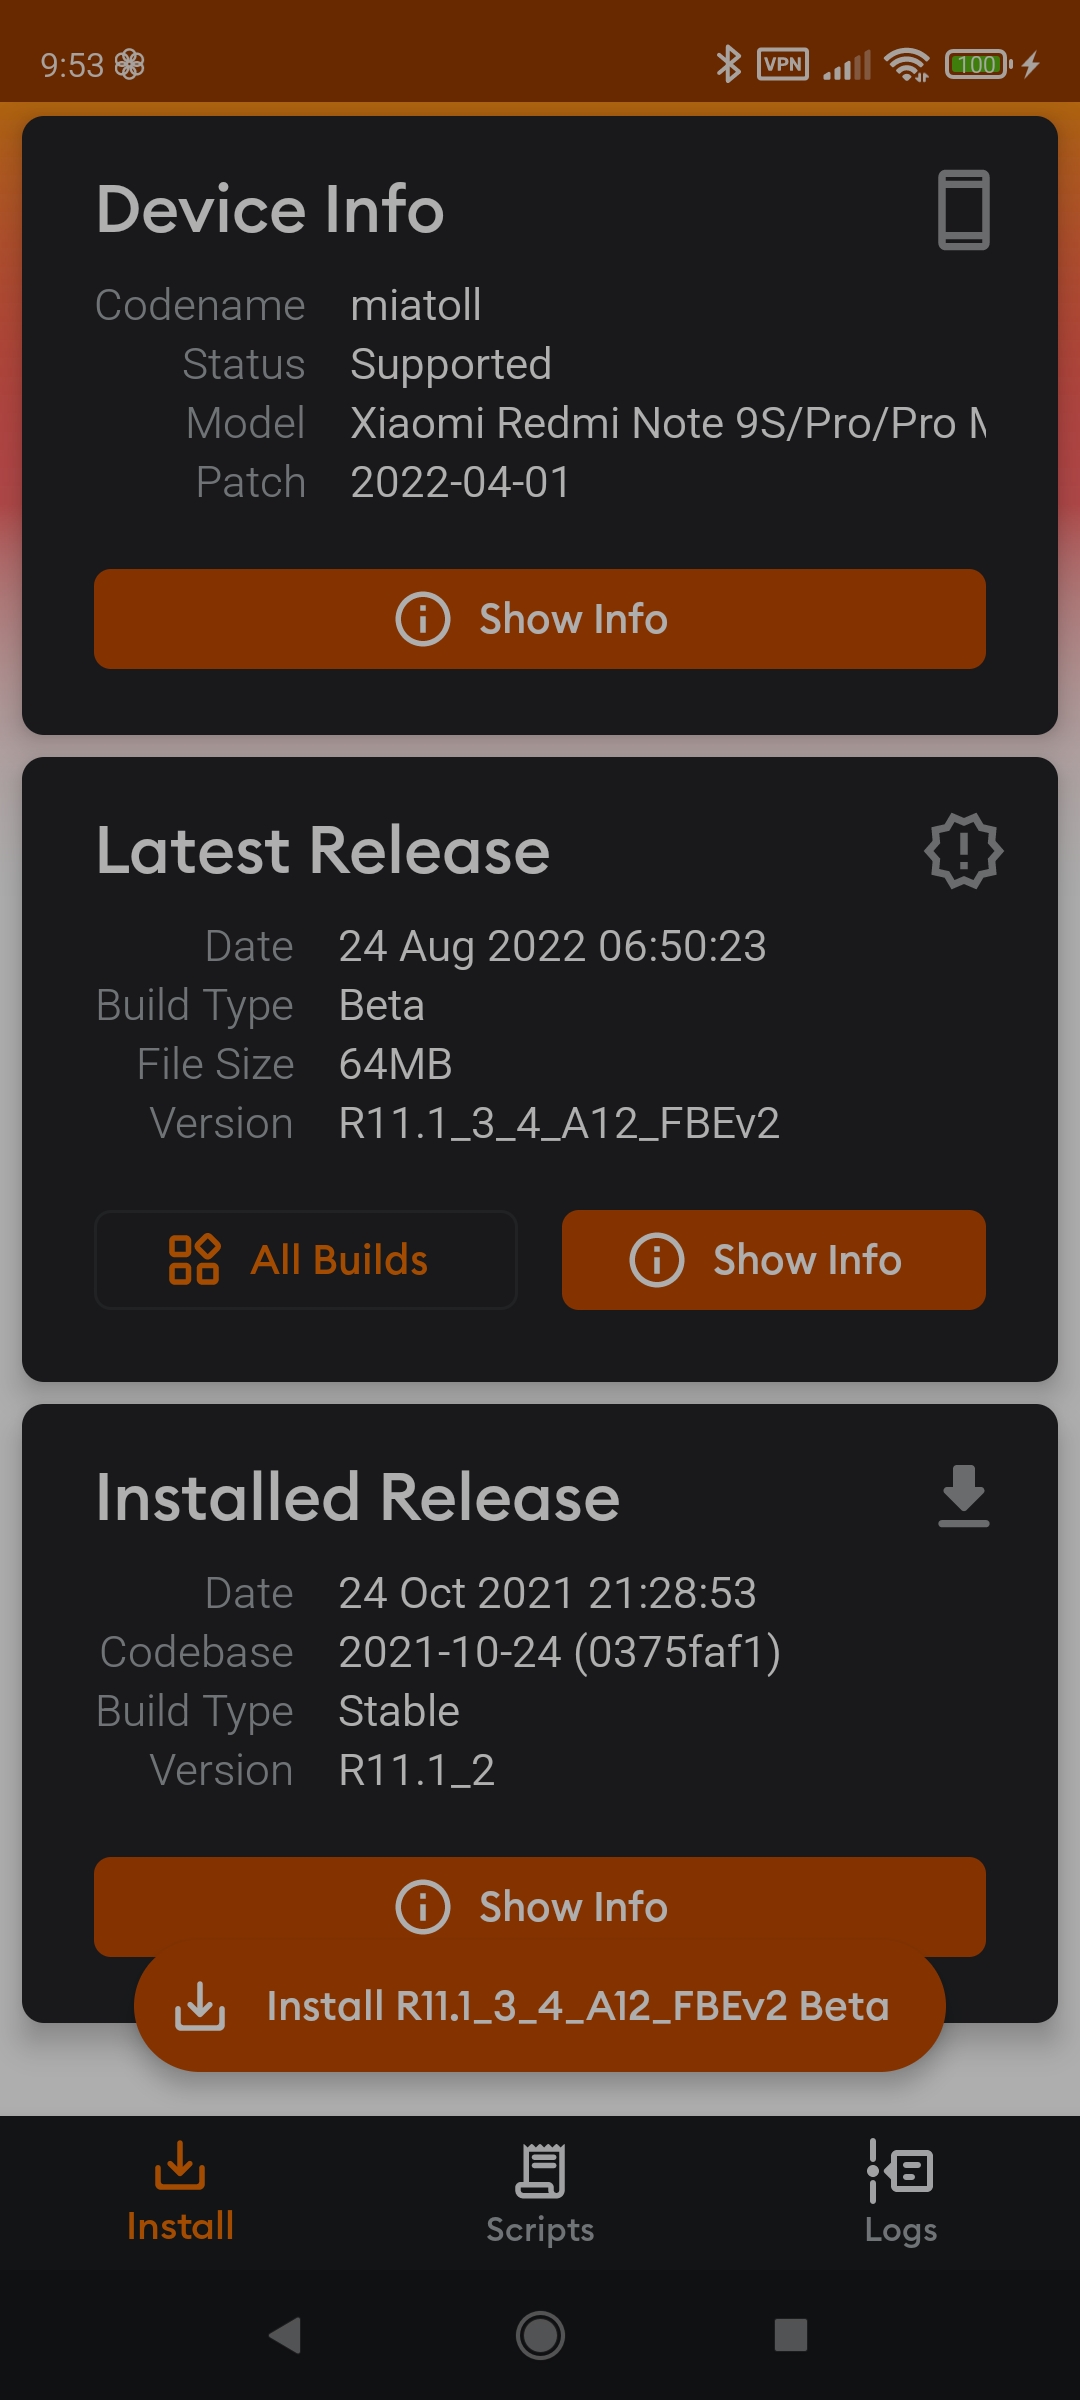Tap the Bluetooth status bar icon
This screenshot has width=1080, height=2400.
[x=728, y=65]
